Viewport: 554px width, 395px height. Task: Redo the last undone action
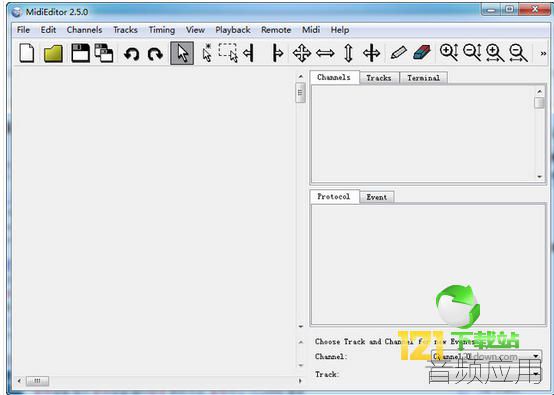[155, 54]
